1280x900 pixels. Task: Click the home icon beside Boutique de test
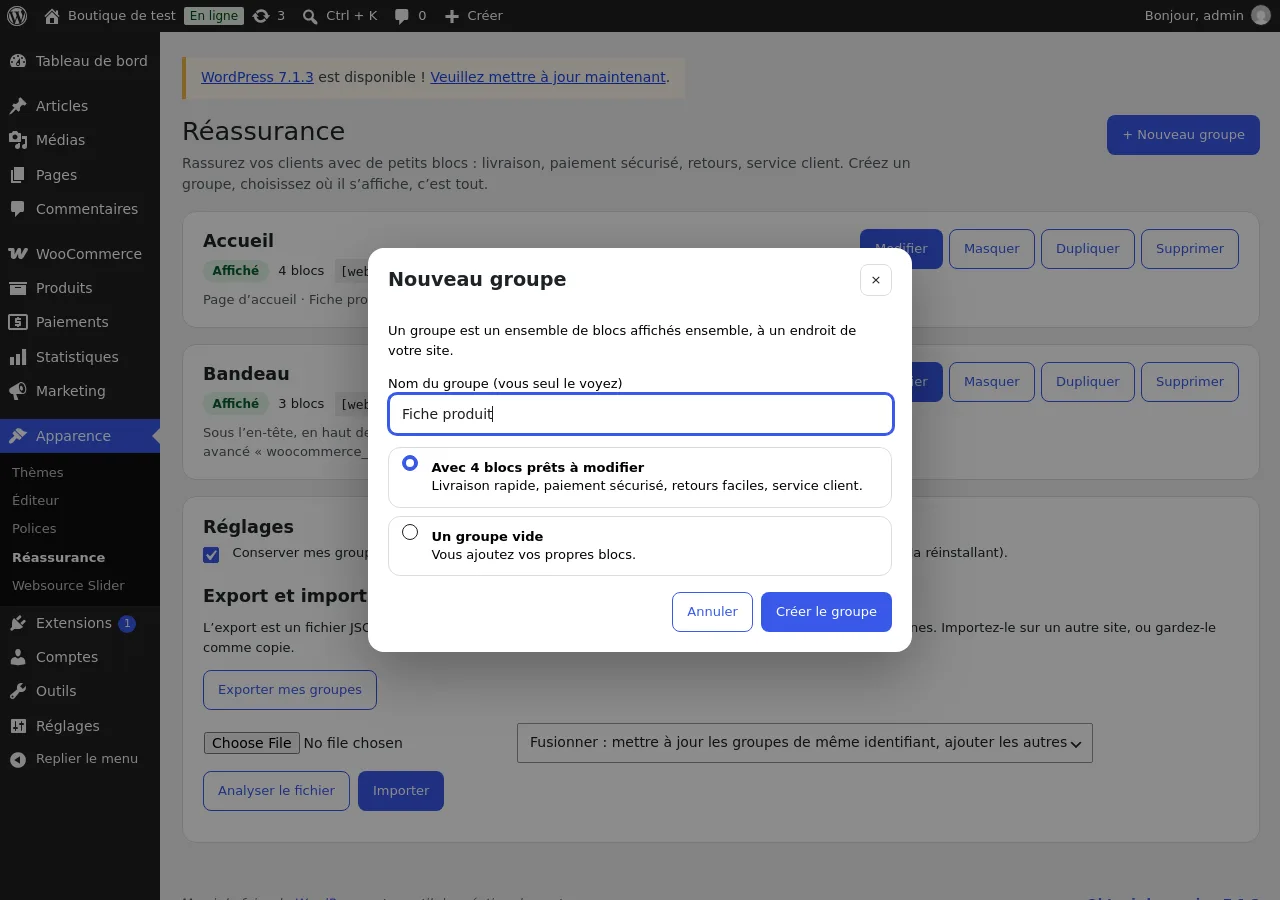pos(52,16)
